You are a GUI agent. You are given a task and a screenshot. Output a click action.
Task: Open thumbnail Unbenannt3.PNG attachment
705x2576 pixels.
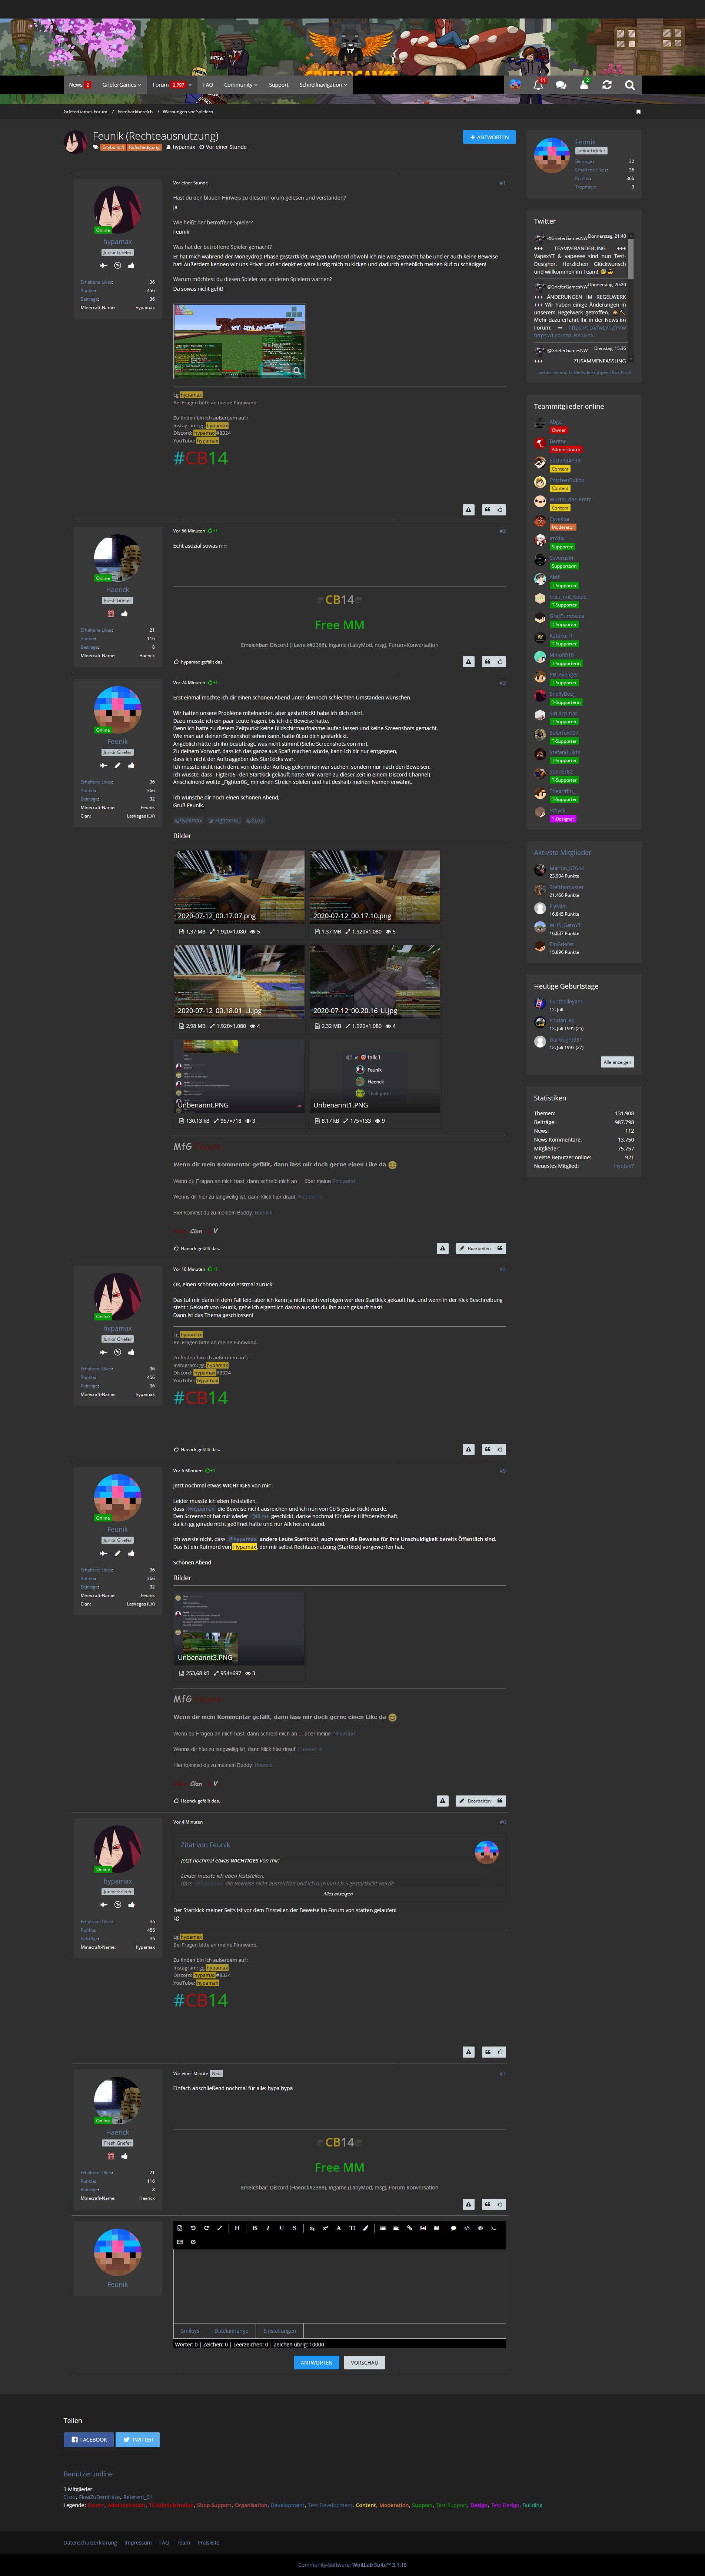point(239,1628)
